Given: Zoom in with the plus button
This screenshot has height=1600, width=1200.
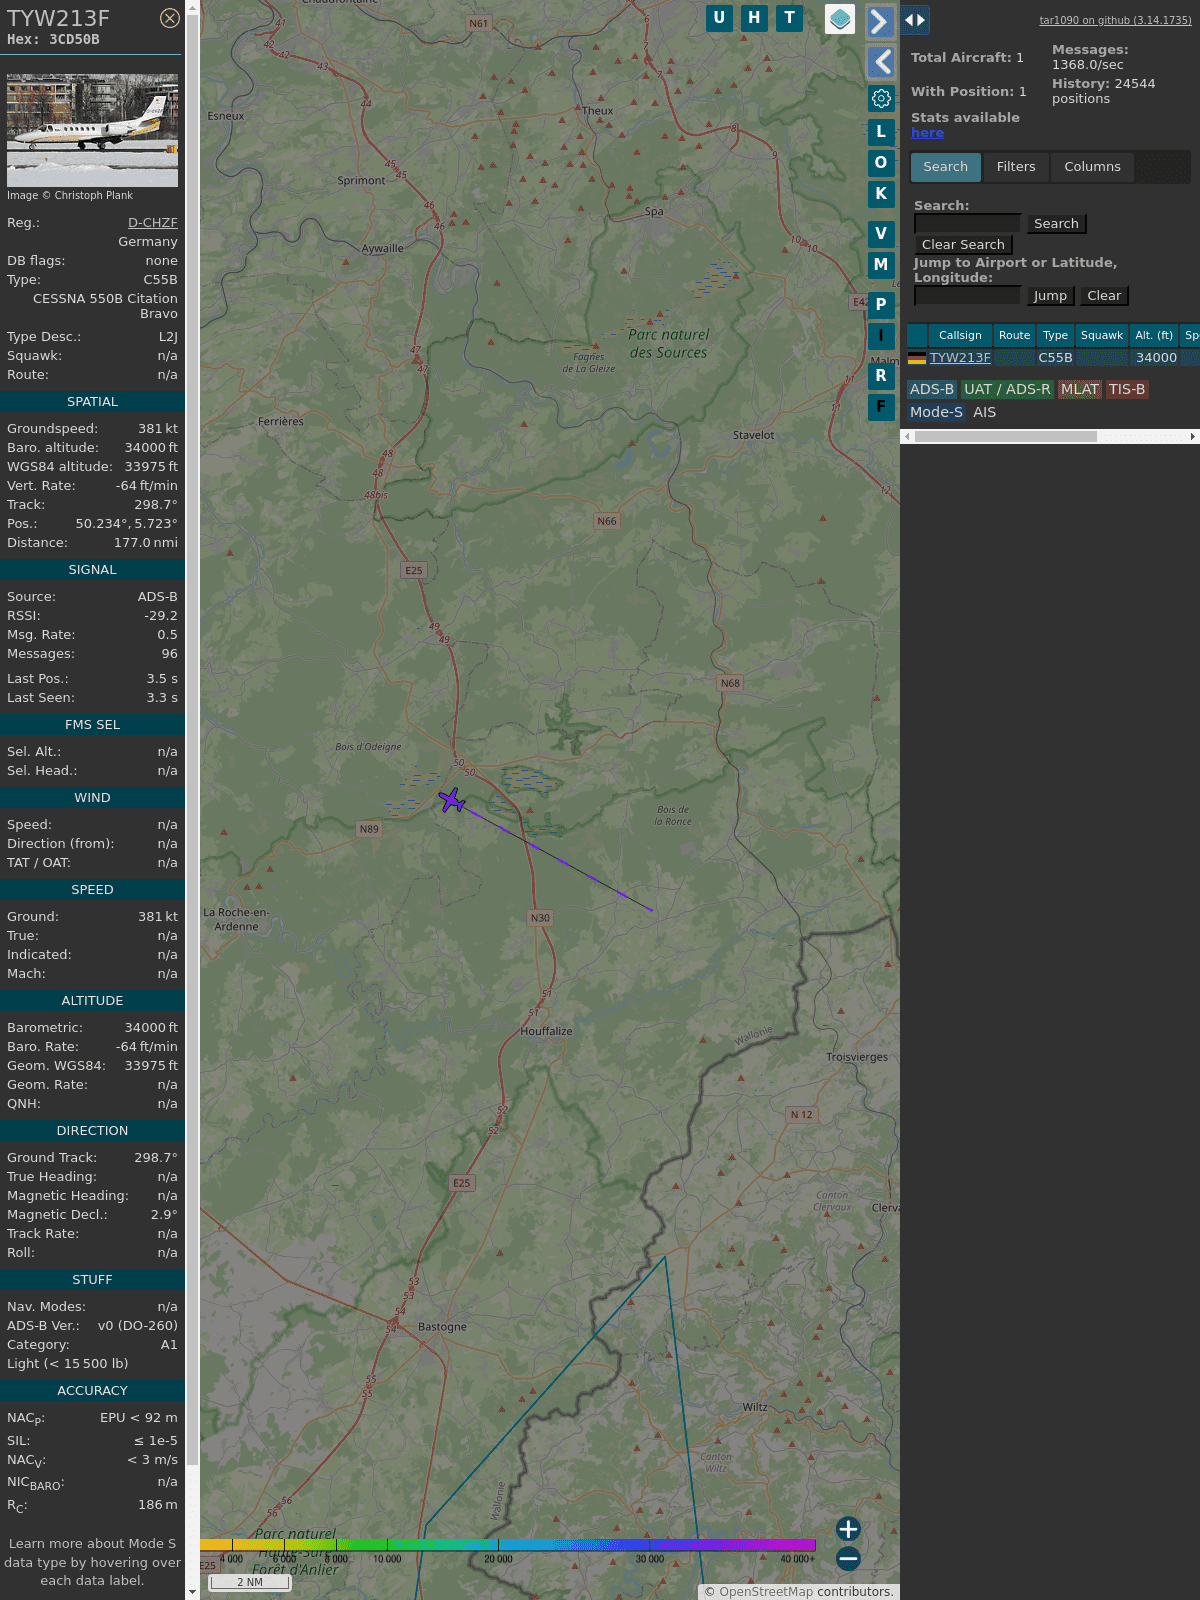Looking at the screenshot, I should tap(848, 1528).
